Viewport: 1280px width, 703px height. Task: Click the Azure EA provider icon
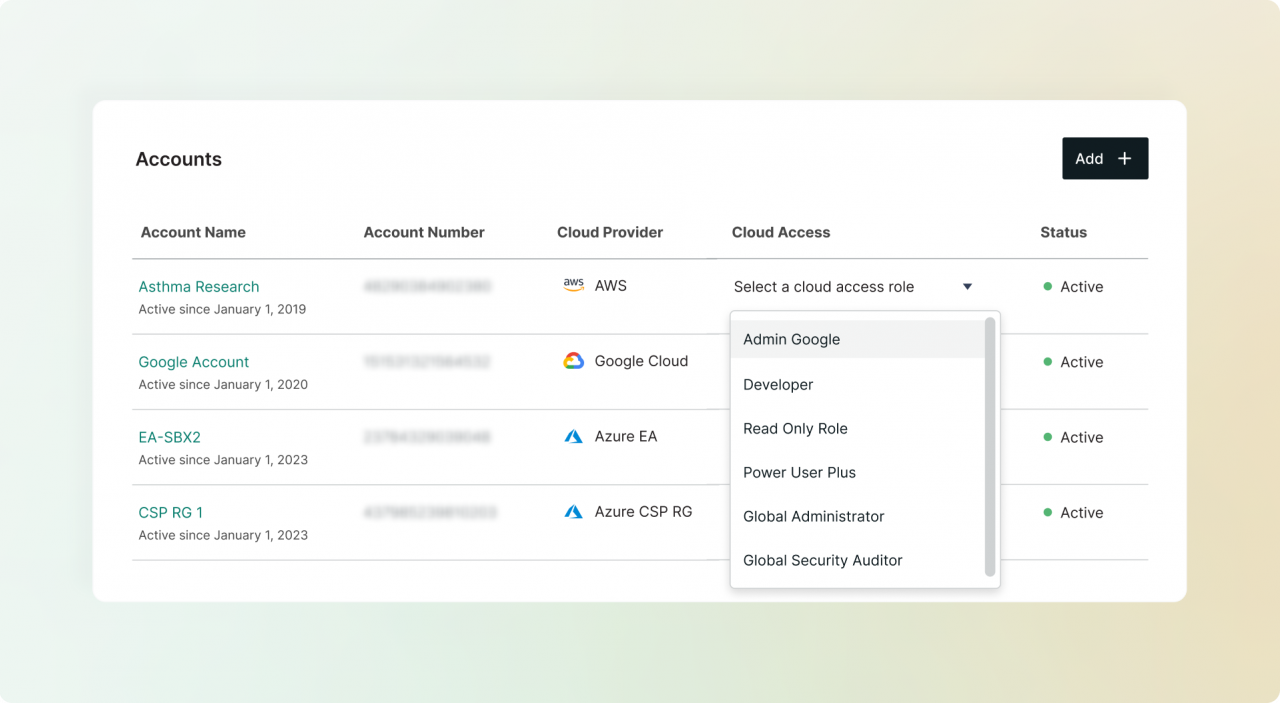click(573, 435)
